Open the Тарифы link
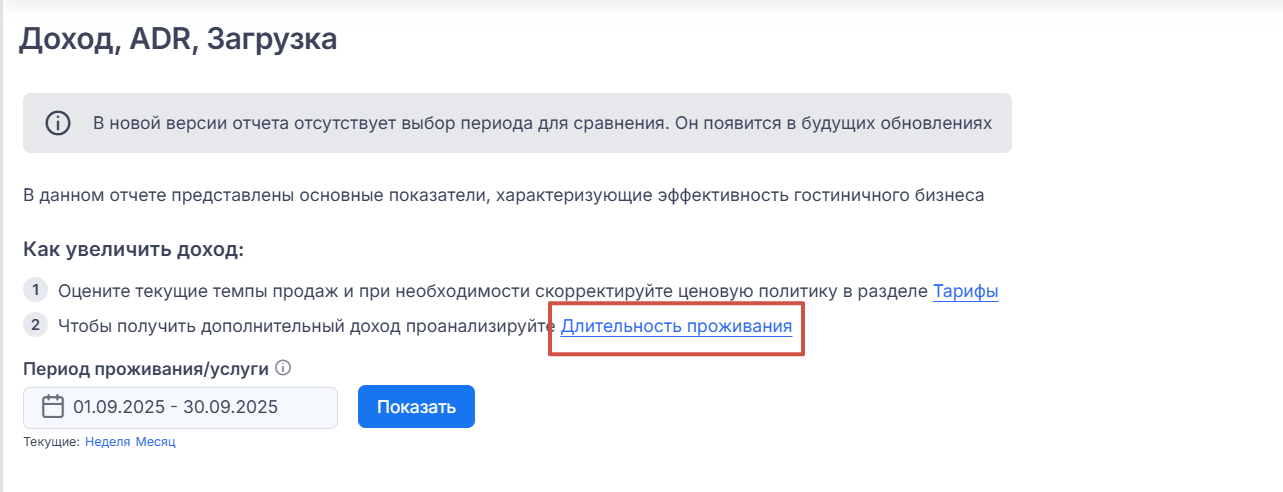Viewport: 1283px width, 492px height. tap(965, 292)
